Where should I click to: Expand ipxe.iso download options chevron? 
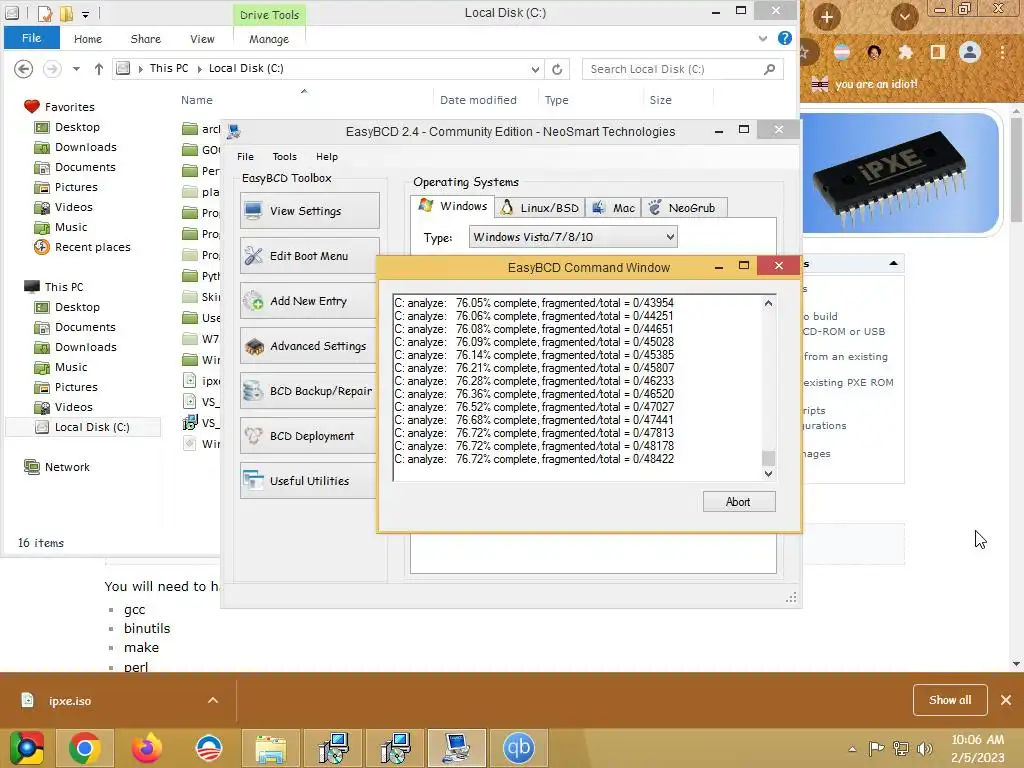[213, 700]
